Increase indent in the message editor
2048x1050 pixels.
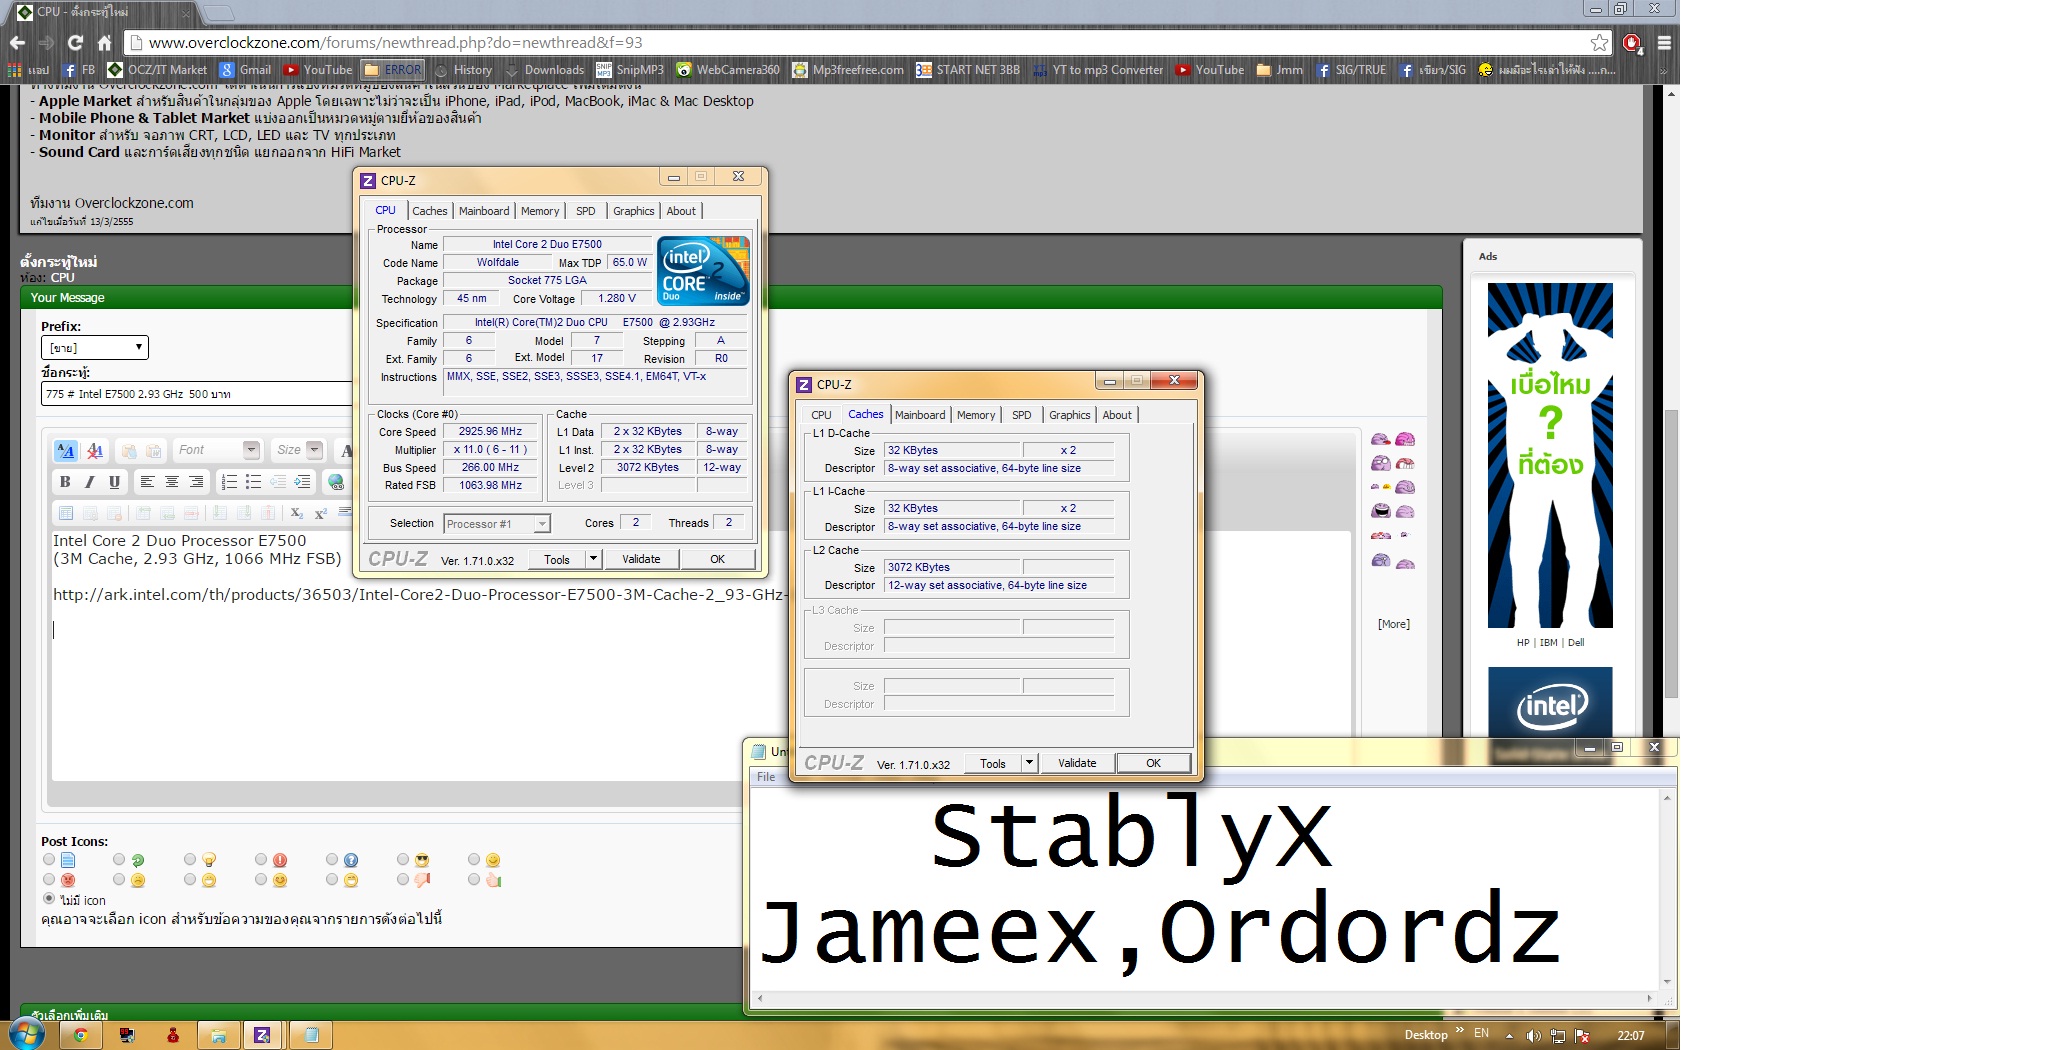click(x=302, y=482)
